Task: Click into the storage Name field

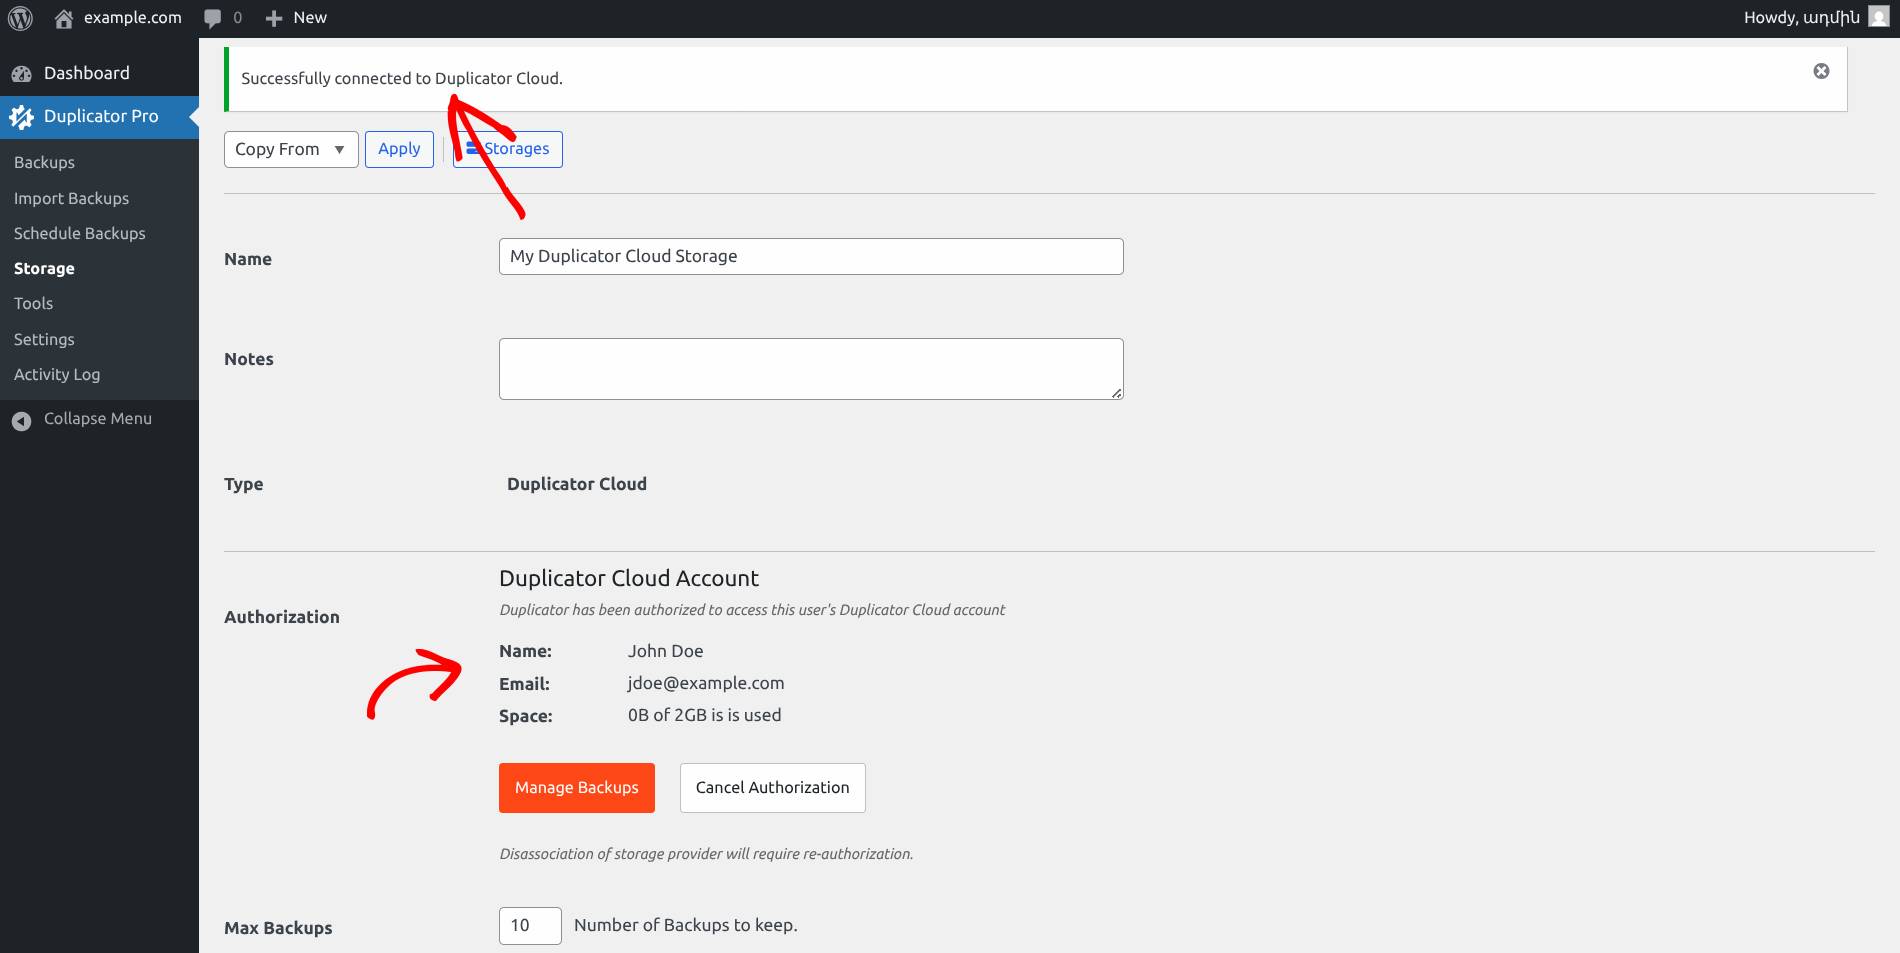Action: (x=810, y=256)
